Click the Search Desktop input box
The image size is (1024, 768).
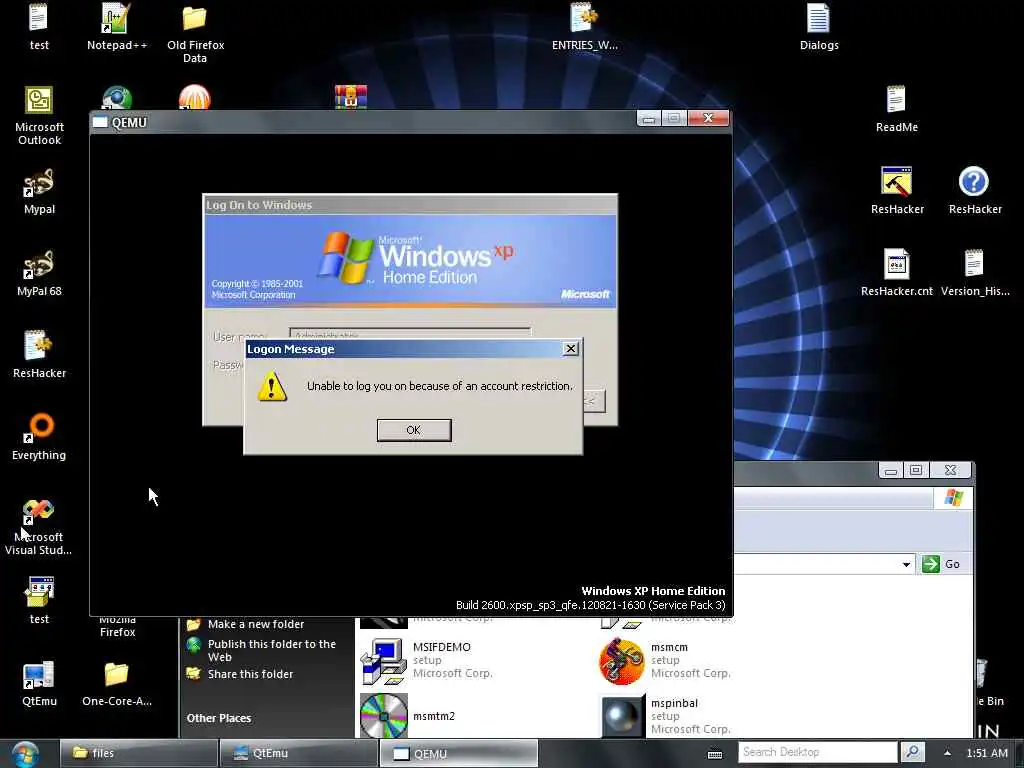818,752
